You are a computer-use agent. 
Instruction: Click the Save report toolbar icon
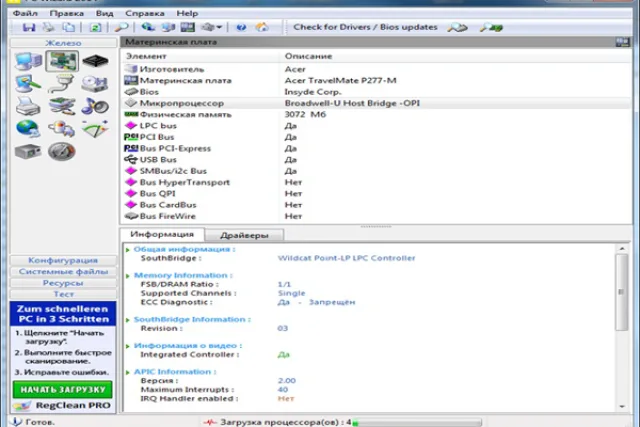[x=29, y=27]
